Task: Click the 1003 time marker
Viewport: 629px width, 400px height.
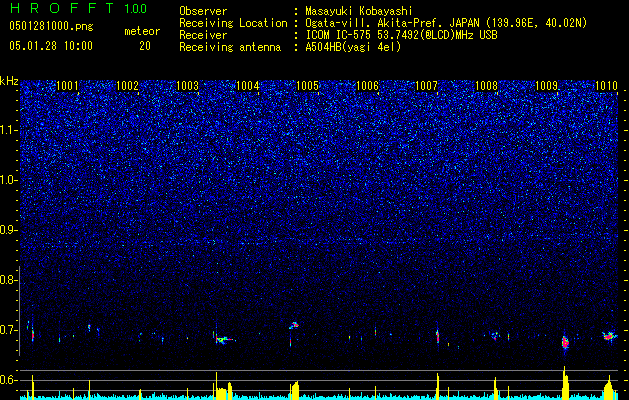Action: (187, 86)
